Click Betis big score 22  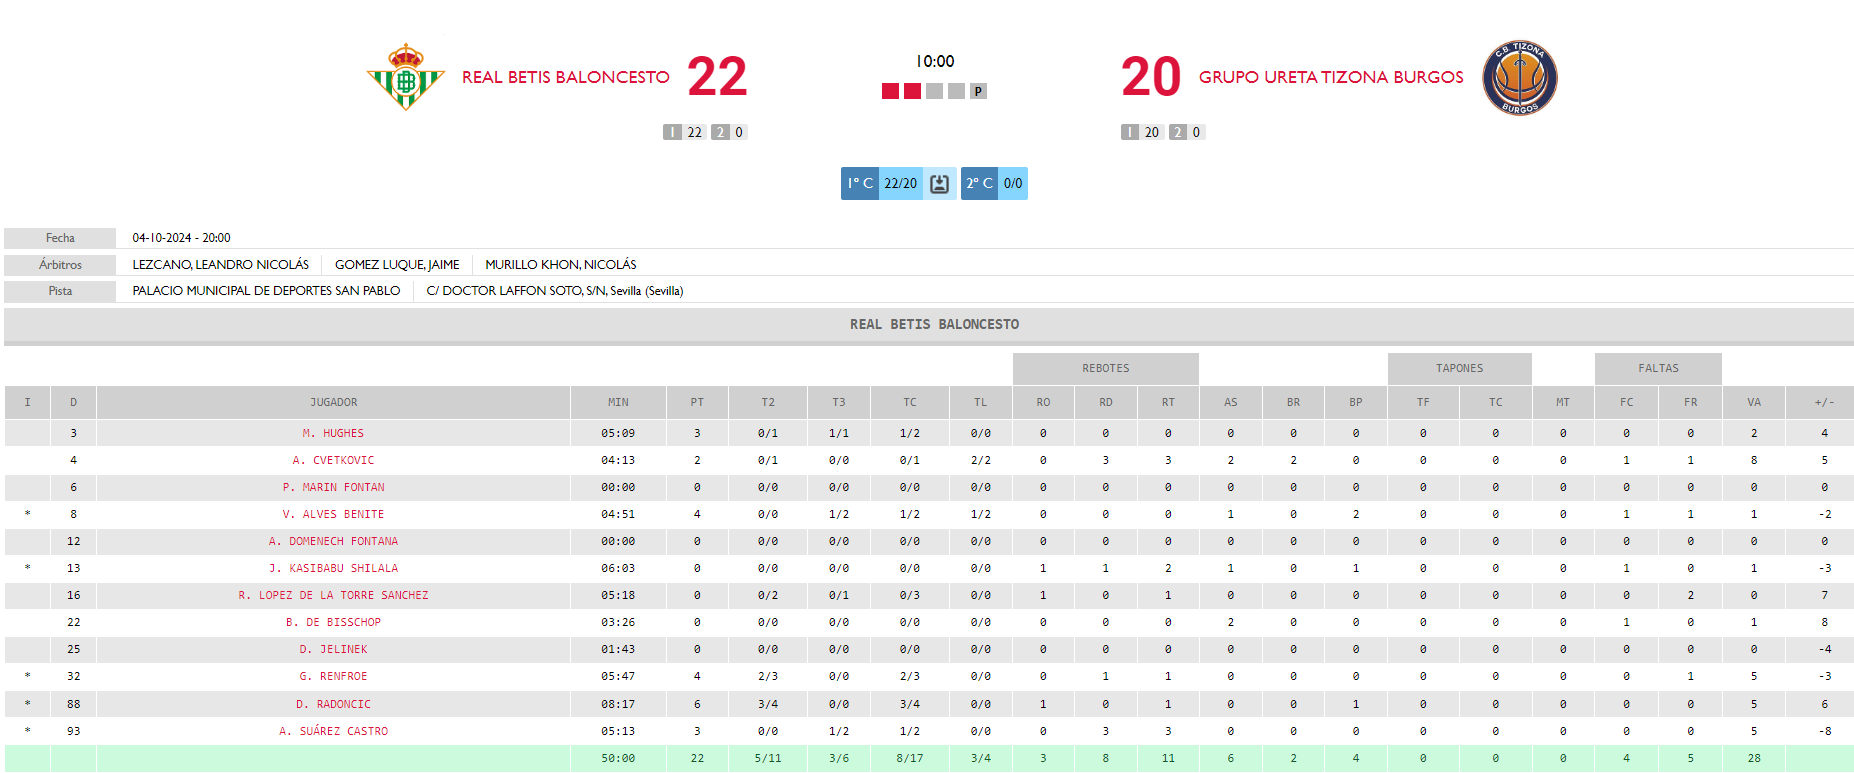tap(717, 77)
